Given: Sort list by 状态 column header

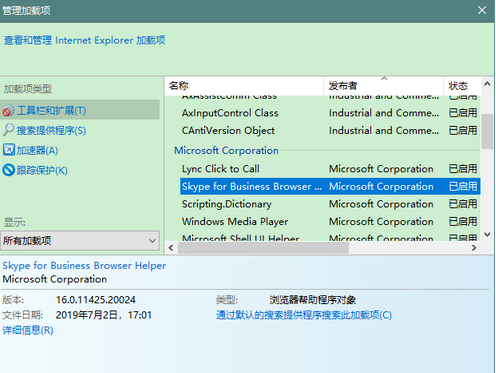Looking at the screenshot, I should pyautogui.click(x=462, y=86).
